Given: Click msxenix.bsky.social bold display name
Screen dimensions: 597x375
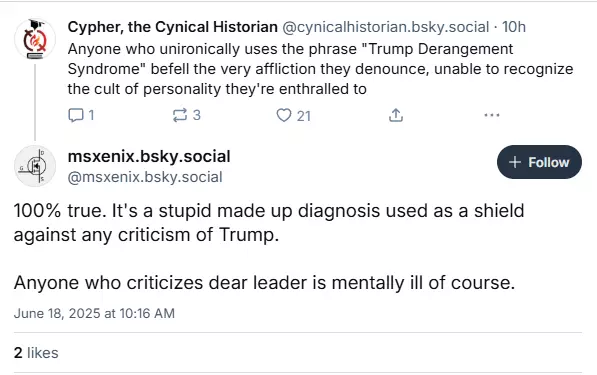Looking at the screenshot, I should (x=149, y=156).
